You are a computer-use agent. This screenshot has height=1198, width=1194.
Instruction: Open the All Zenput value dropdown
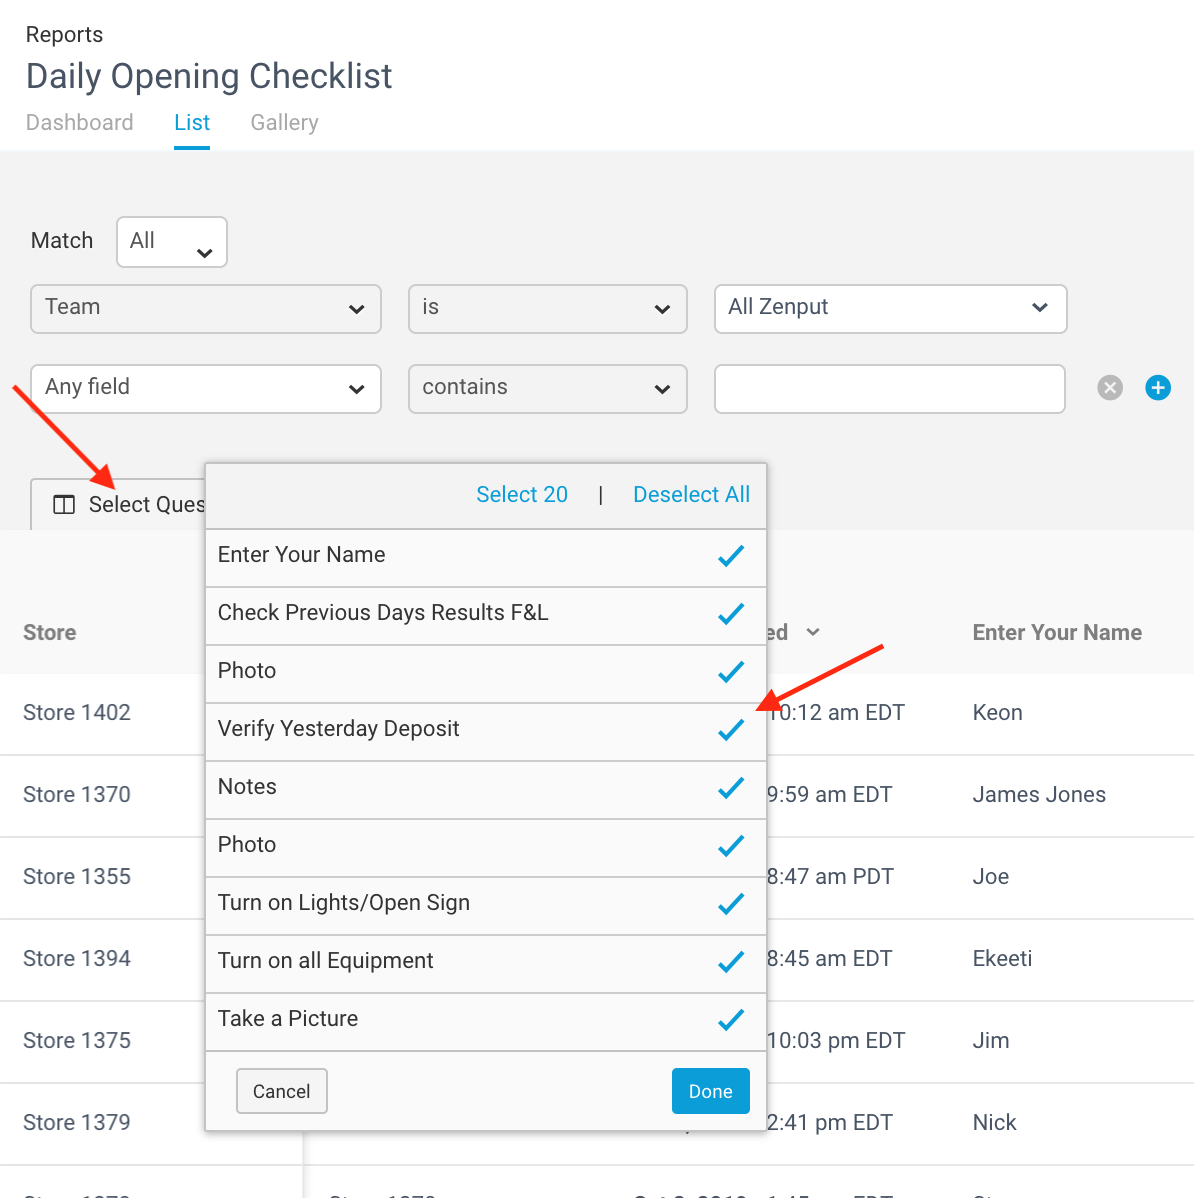(890, 309)
